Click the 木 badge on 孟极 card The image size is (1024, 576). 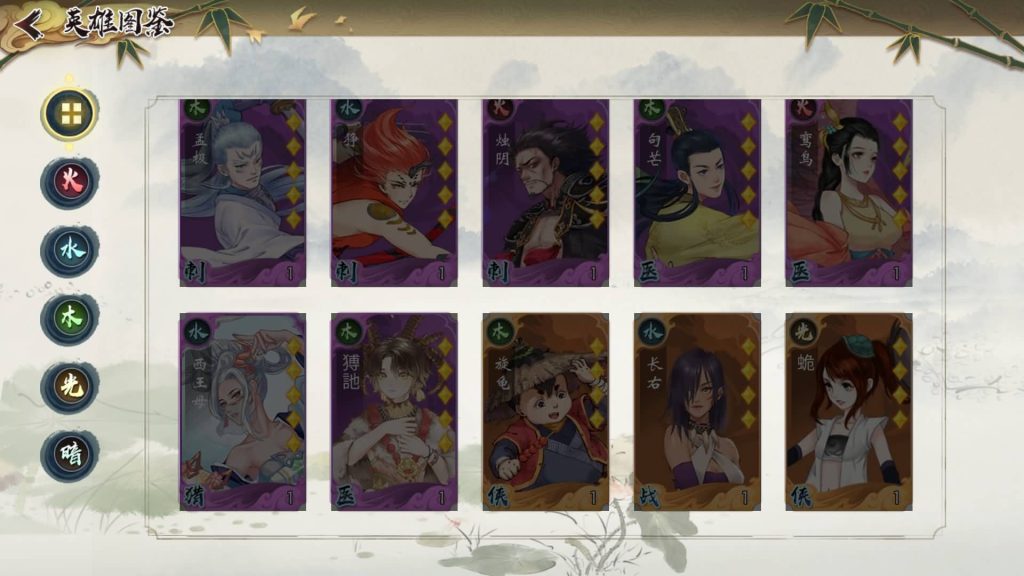coord(195,108)
